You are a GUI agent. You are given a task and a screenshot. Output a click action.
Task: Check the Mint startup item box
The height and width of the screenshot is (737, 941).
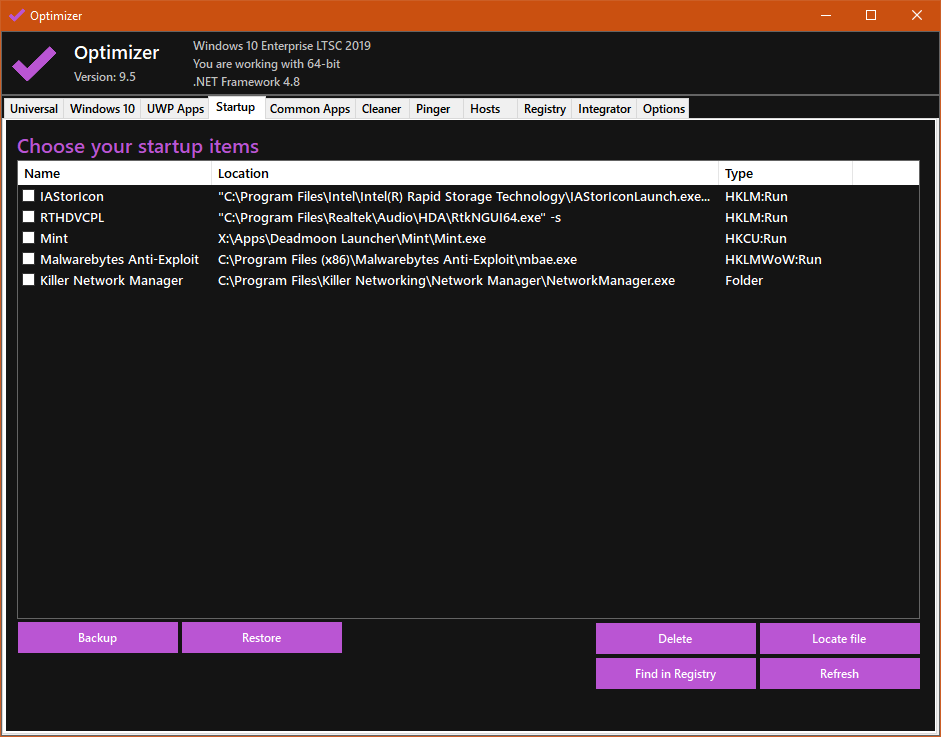click(29, 239)
